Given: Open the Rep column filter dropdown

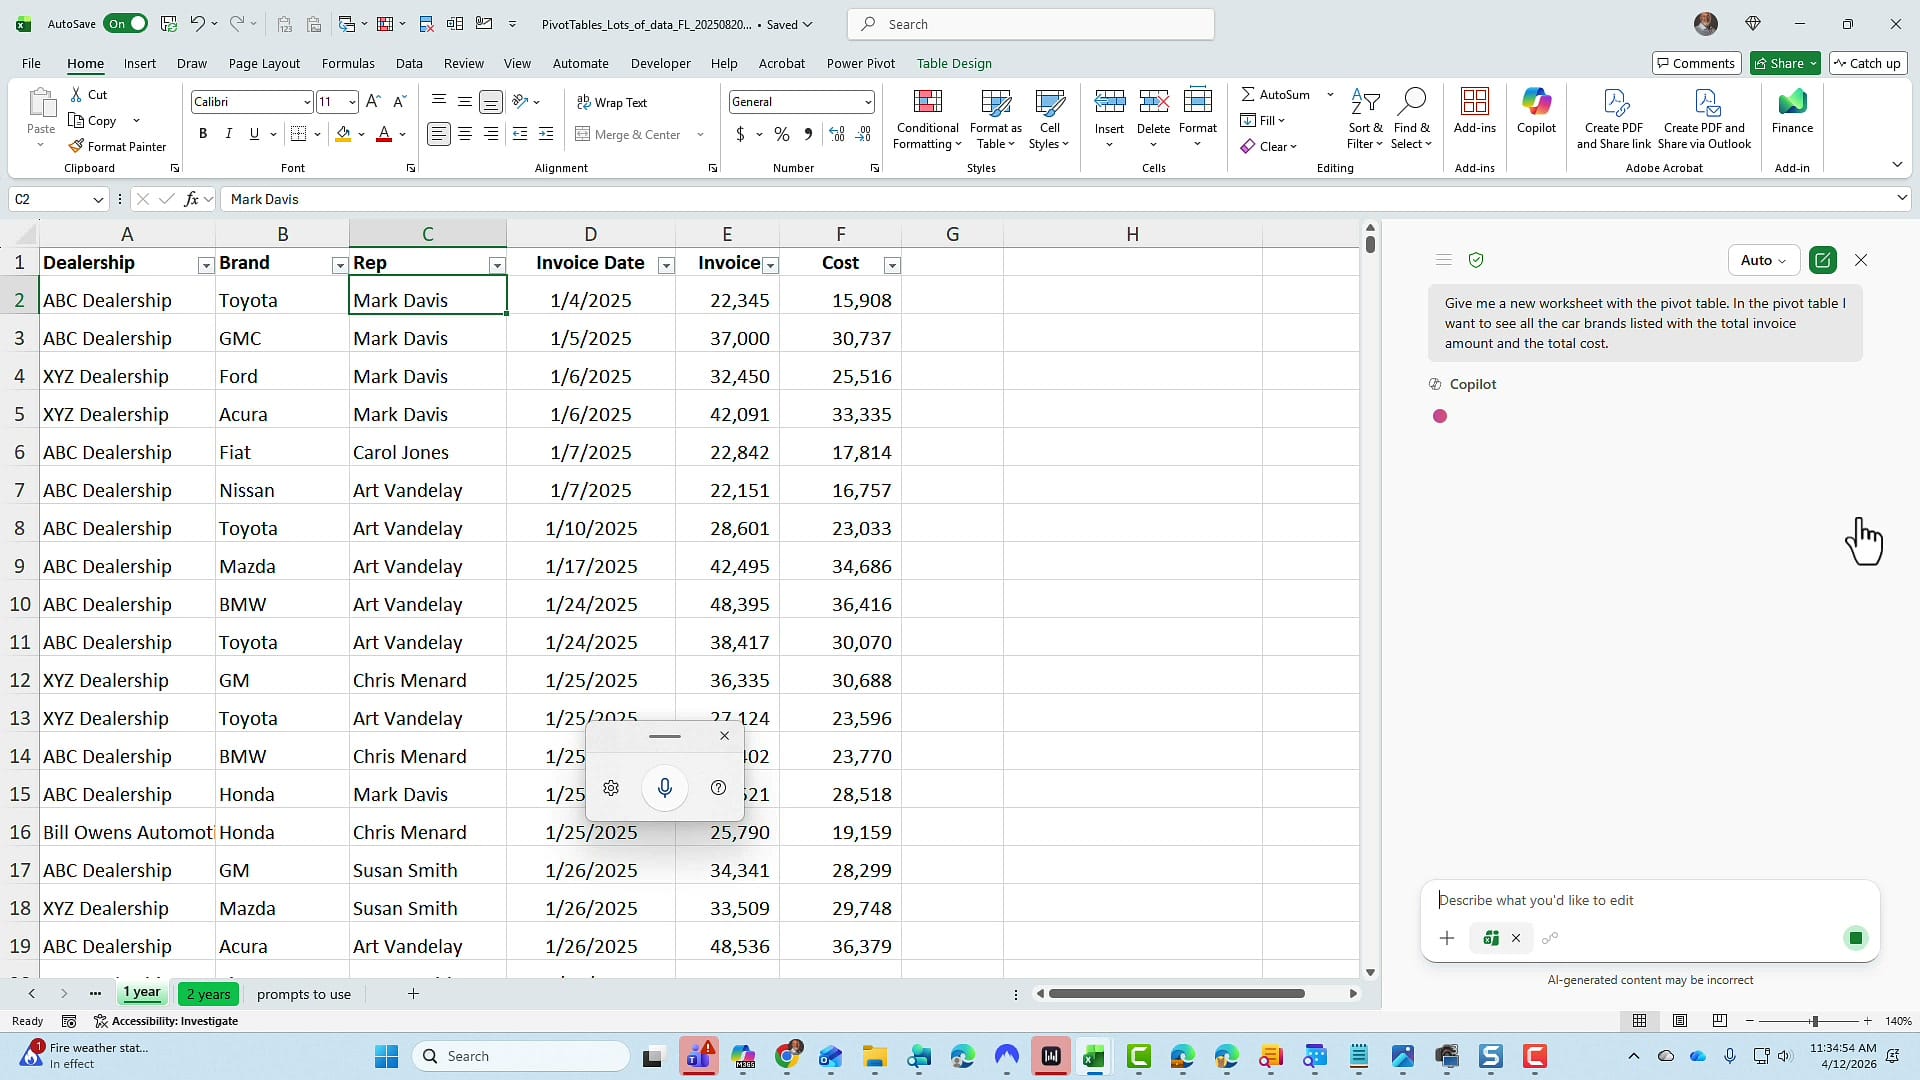Looking at the screenshot, I should coord(497,265).
